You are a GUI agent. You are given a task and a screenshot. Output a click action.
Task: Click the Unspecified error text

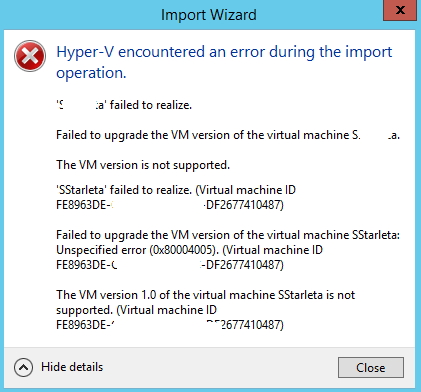(101, 250)
